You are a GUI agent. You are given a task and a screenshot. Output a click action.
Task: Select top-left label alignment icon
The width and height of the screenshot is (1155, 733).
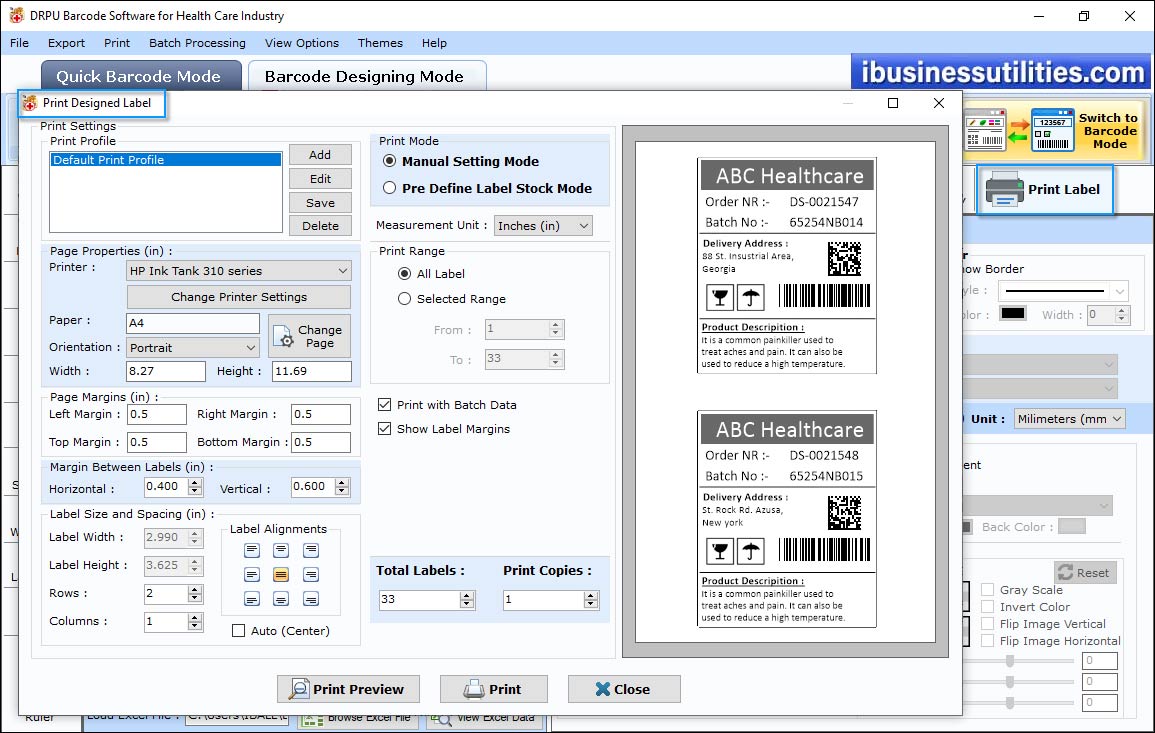252,550
